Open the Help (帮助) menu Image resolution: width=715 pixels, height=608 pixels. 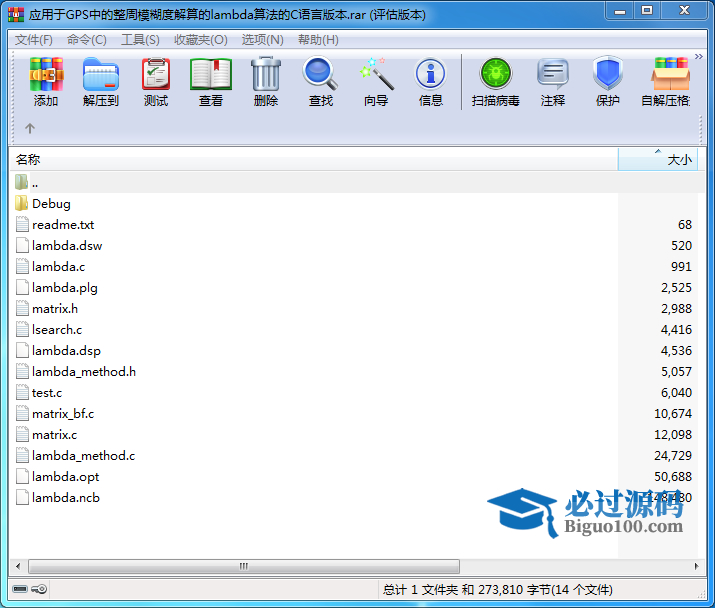tap(318, 40)
